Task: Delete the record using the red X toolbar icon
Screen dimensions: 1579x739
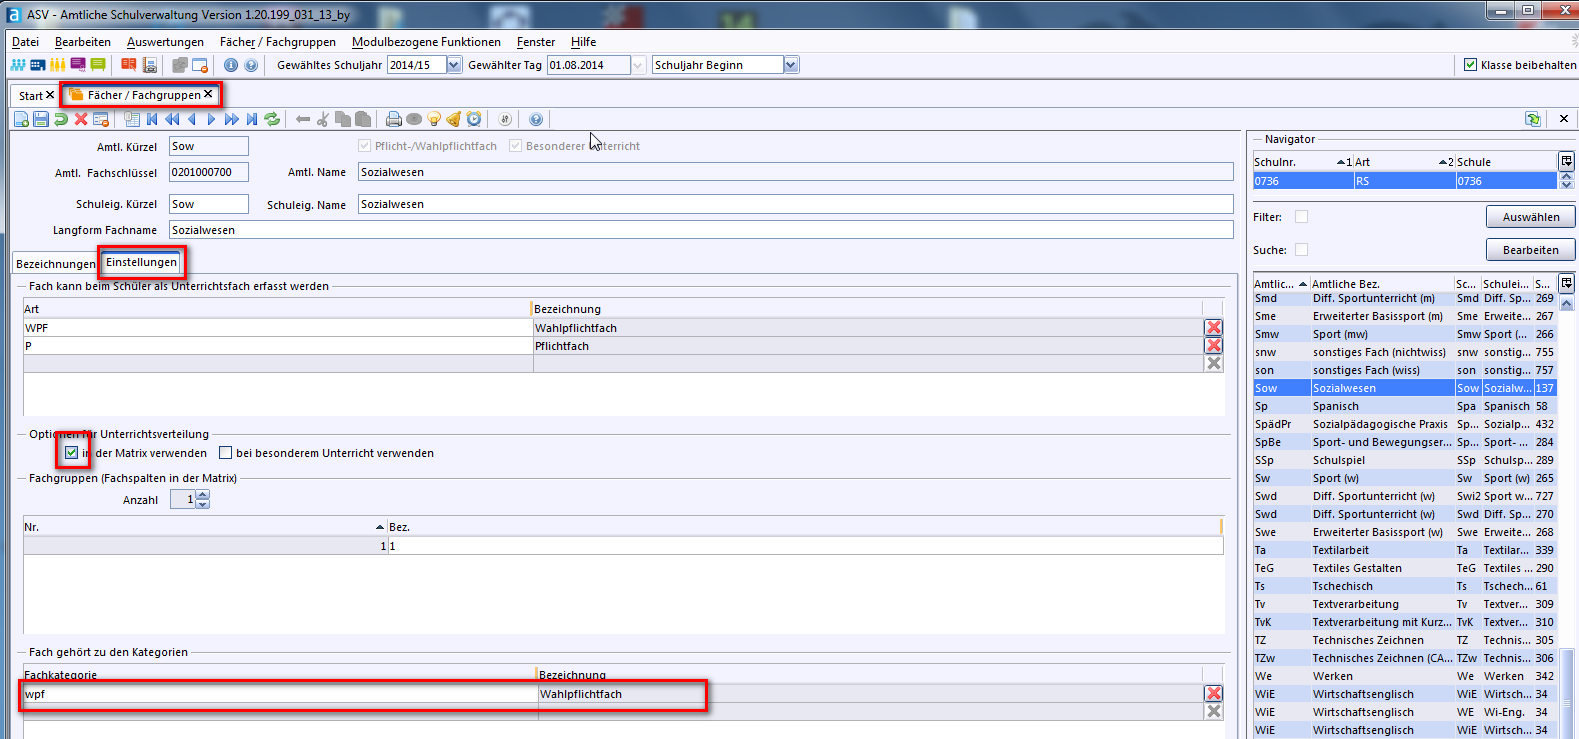Action: pos(81,119)
